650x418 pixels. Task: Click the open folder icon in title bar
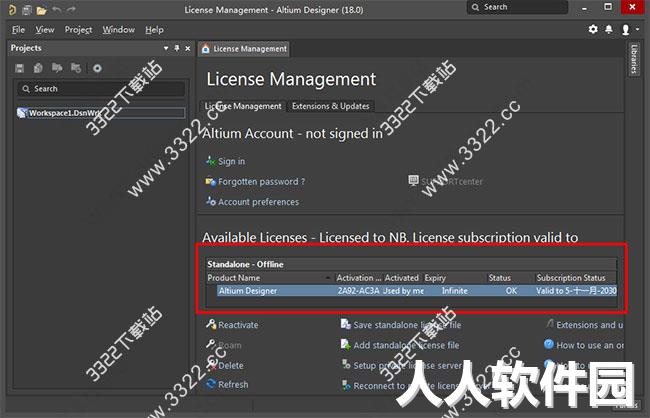click(x=41, y=10)
